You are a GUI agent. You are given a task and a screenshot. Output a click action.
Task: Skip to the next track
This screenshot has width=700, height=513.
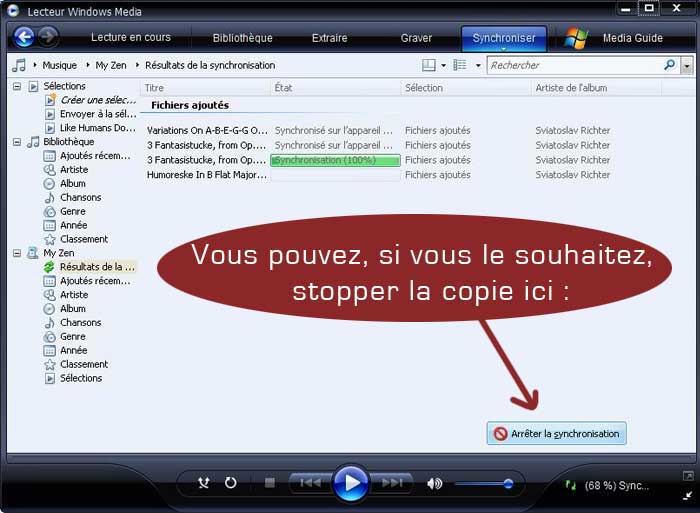[393, 483]
